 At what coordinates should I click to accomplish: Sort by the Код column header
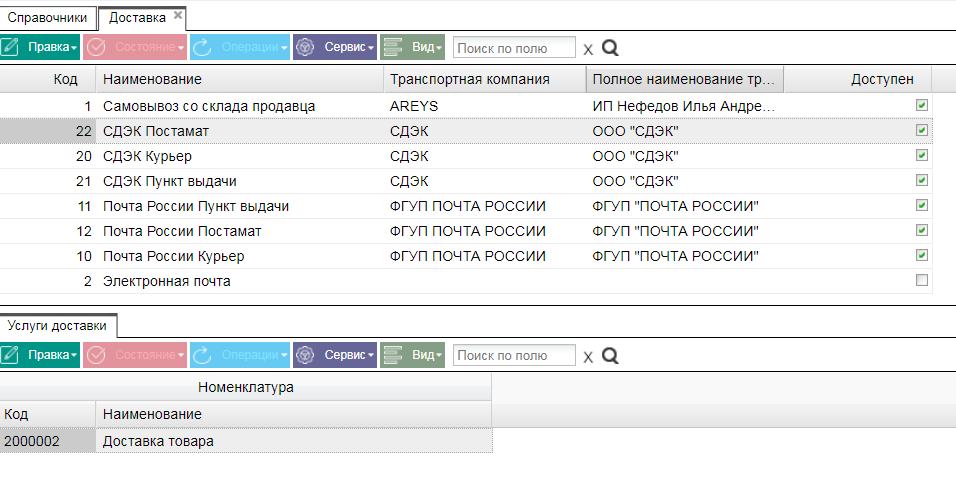point(48,79)
